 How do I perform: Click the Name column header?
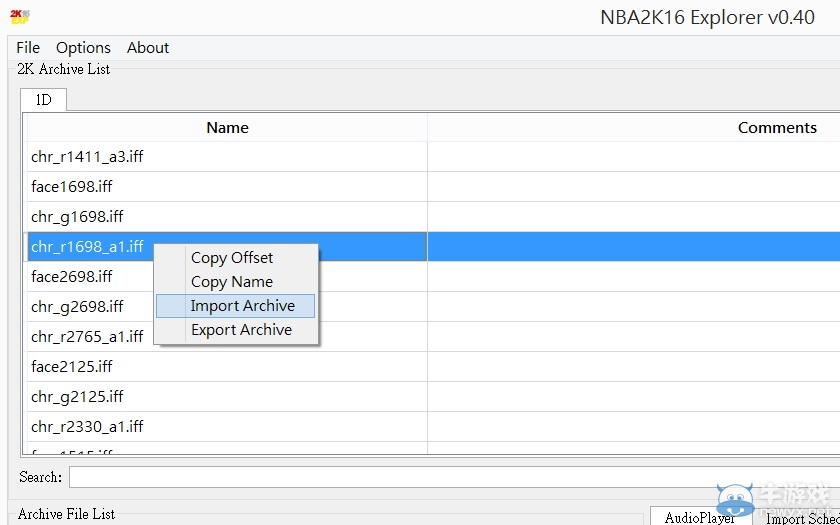(227, 128)
